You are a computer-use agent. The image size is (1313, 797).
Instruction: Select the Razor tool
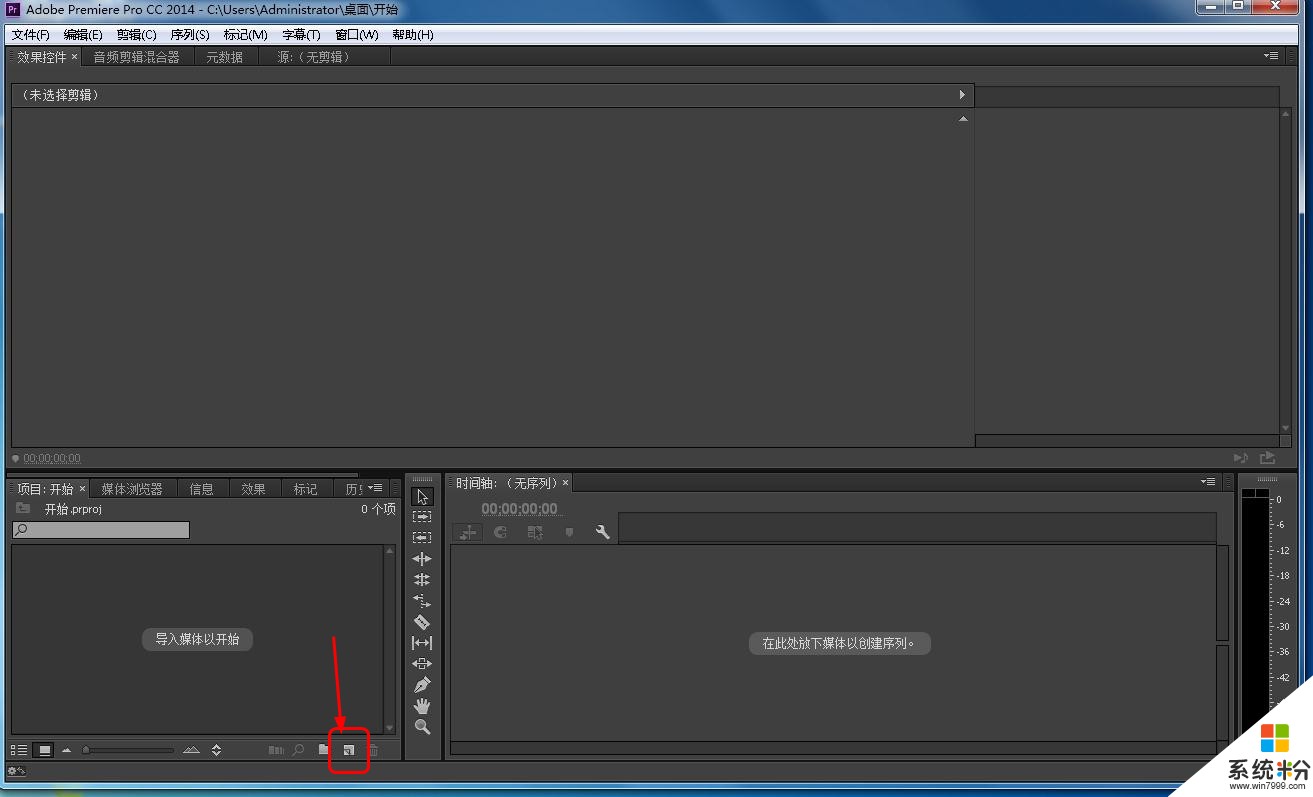click(x=422, y=622)
